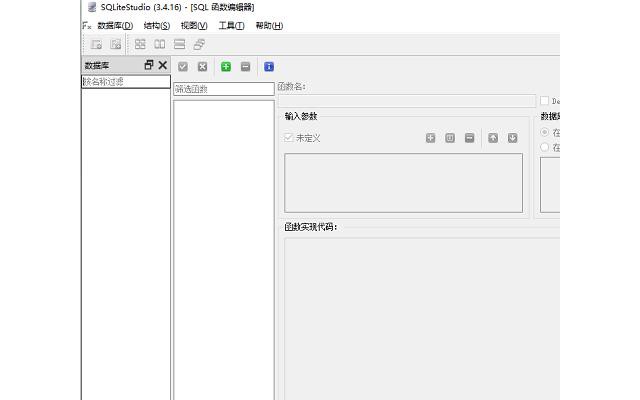
Task: Click the 筛选函数 filter field
Action: 224,89
